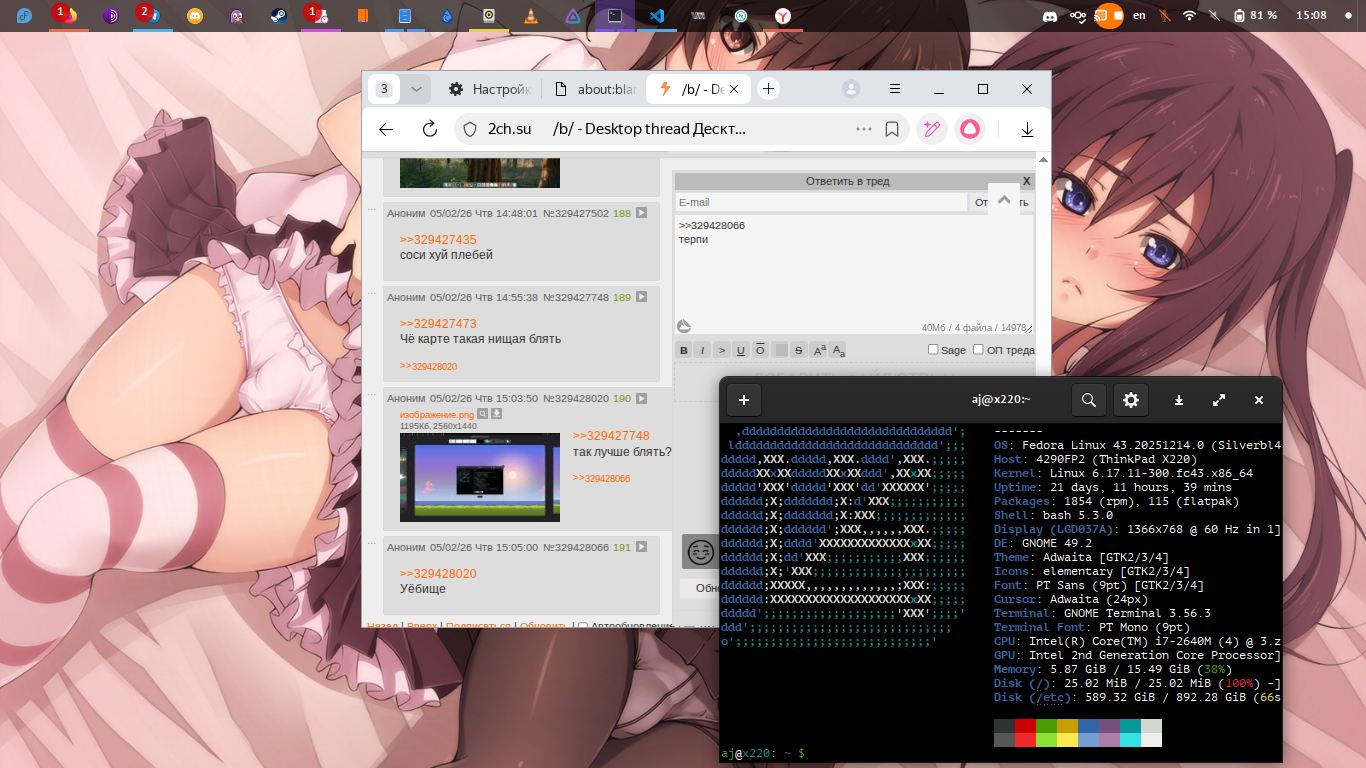Image resolution: width=1366 pixels, height=768 pixels.
Task: Reload the page with the refresh icon
Action: (x=430, y=129)
